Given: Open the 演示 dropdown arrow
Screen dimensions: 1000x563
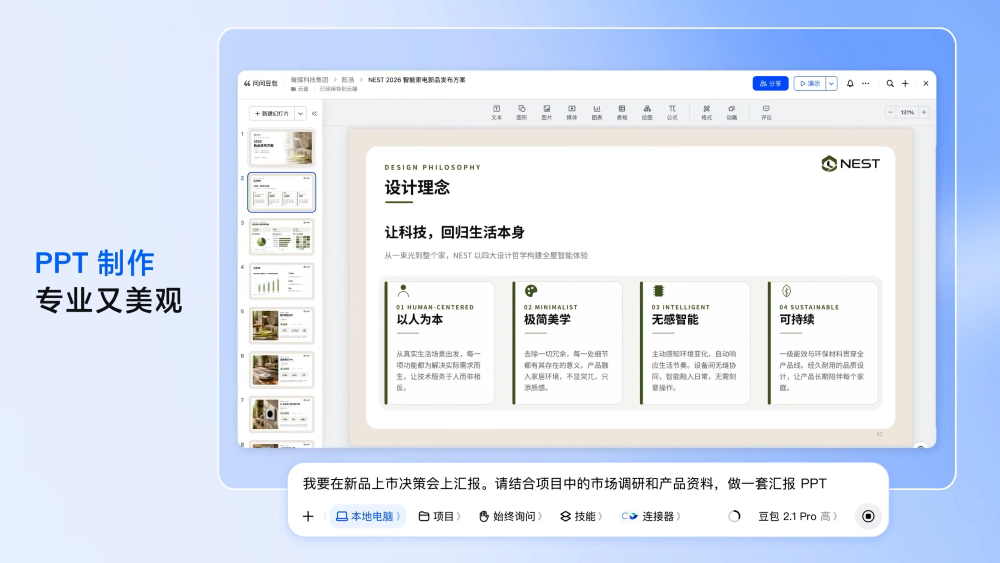Looking at the screenshot, I should pos(832,84).
